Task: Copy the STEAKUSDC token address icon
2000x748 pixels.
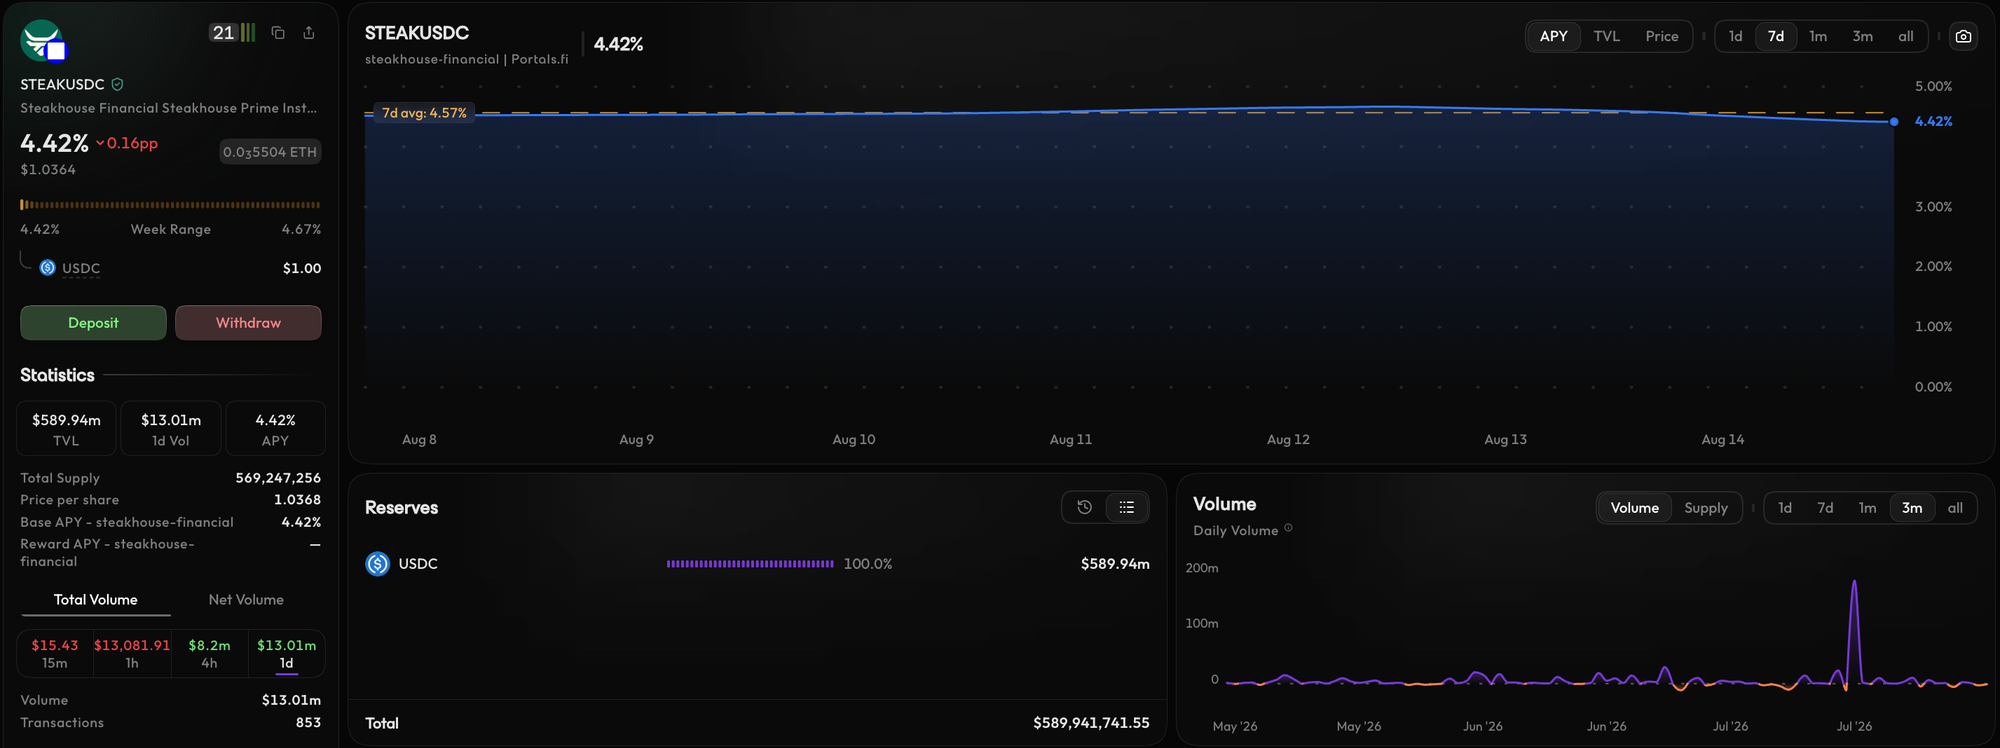Action: [x=278, y=33]
